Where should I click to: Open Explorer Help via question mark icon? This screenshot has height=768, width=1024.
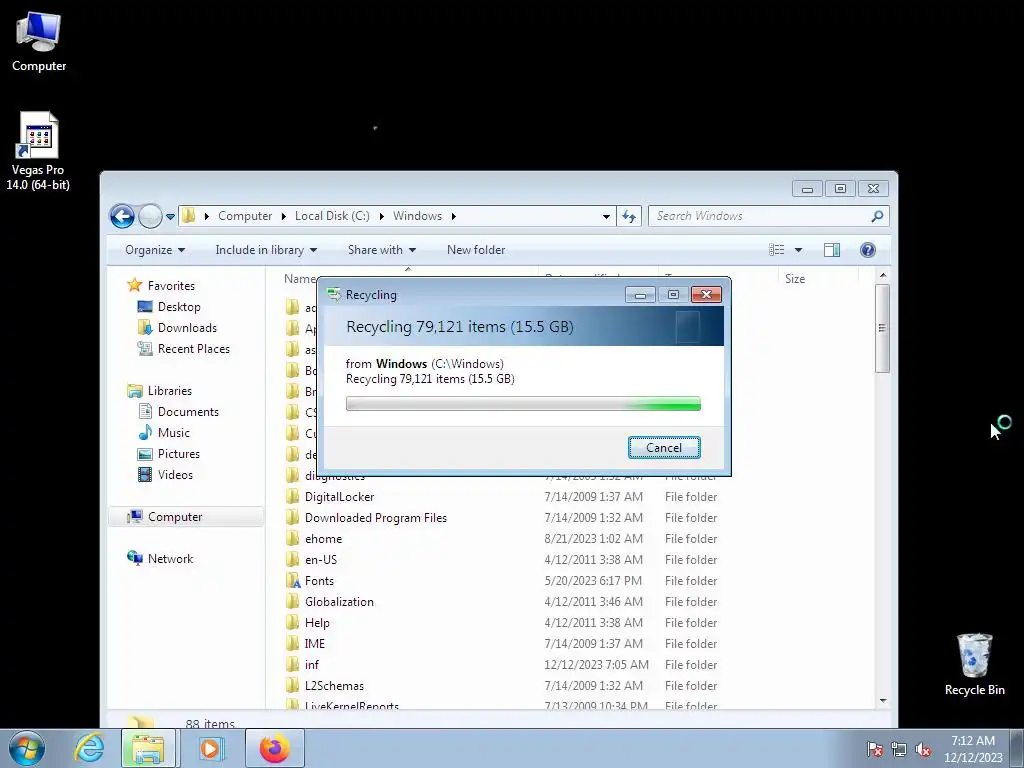click(x=867, y=250)
